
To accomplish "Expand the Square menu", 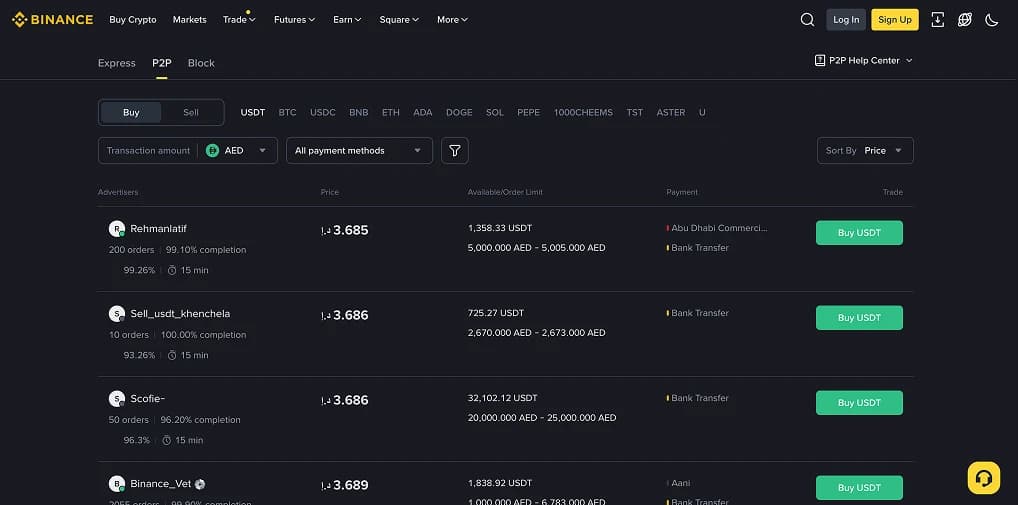I will [399, 19].
